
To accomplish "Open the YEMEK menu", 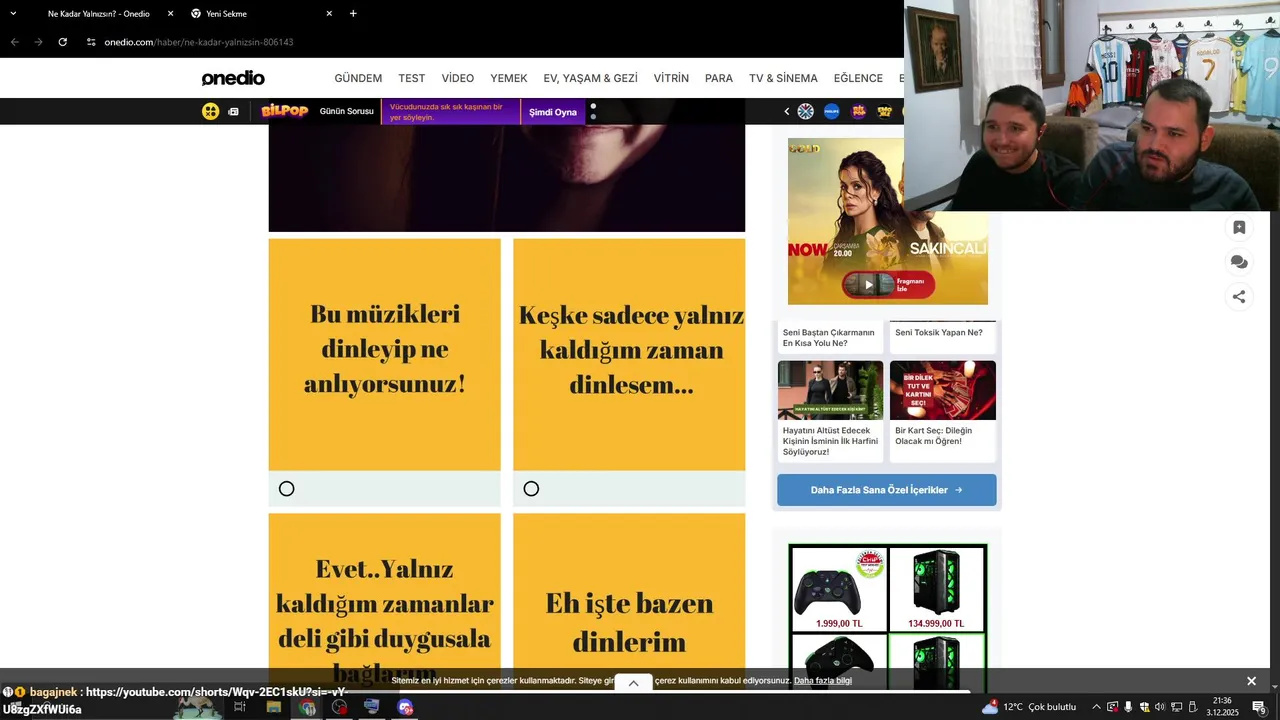I will [509, 78].
